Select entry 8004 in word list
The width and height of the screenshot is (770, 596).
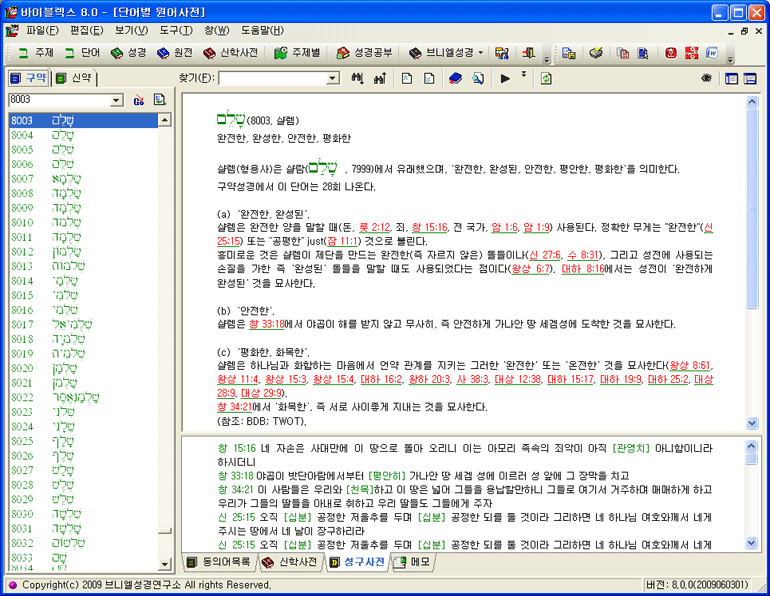[83, 135]
